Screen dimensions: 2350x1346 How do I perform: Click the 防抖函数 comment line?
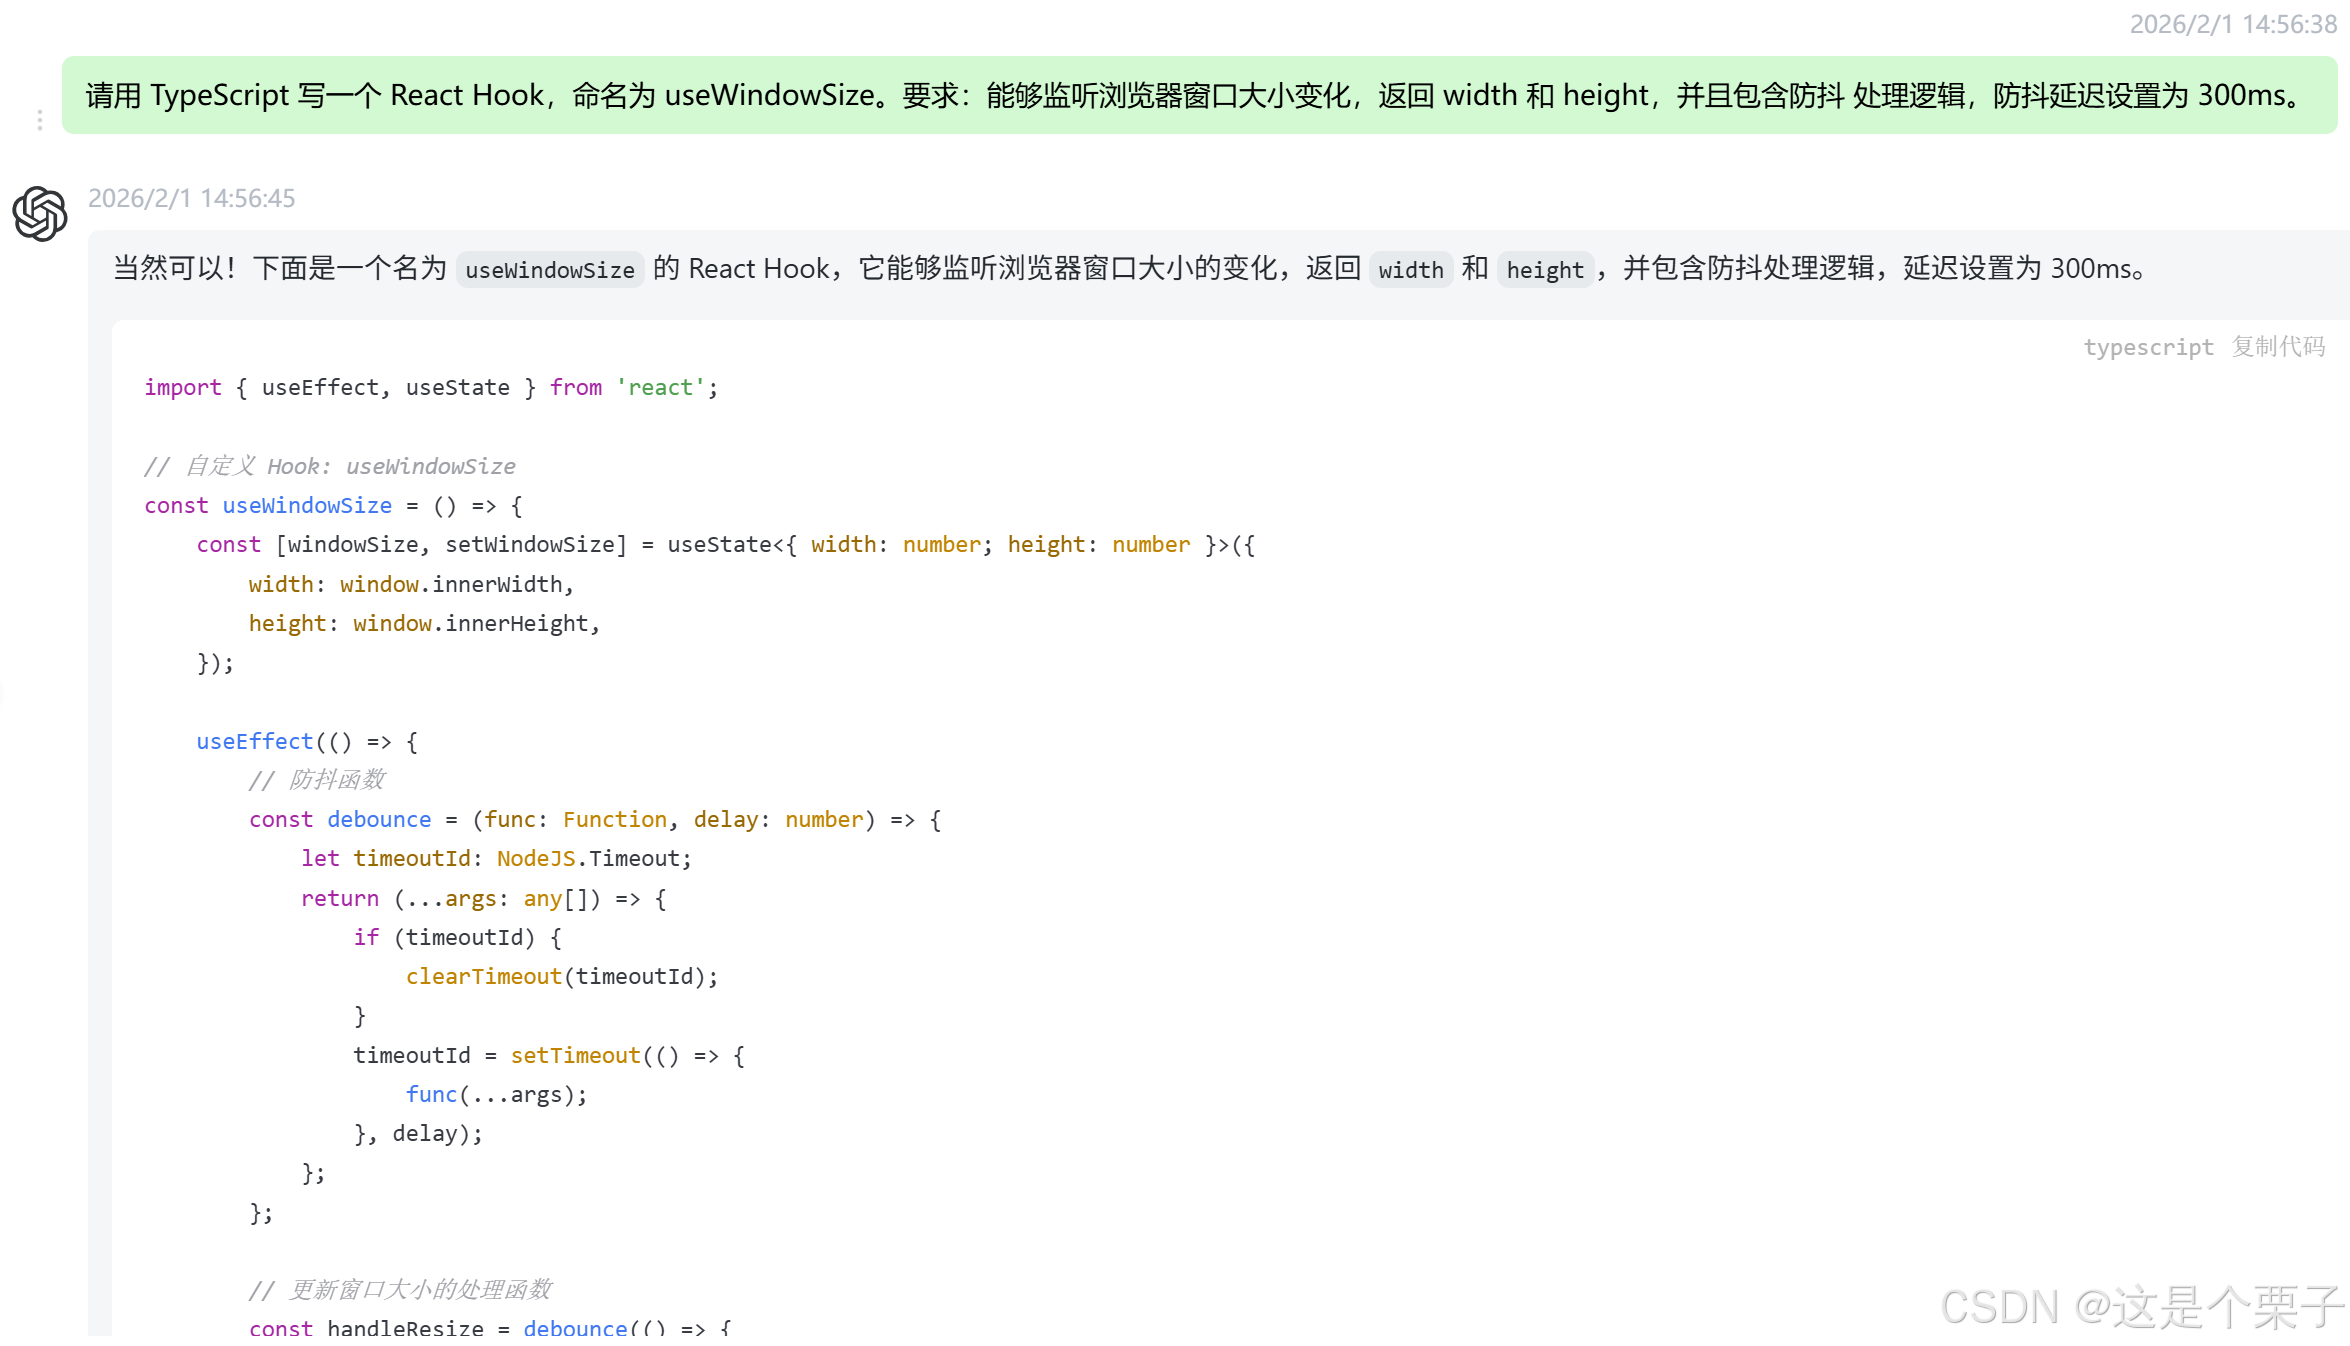pyautogui.click(x=317, y=780)
